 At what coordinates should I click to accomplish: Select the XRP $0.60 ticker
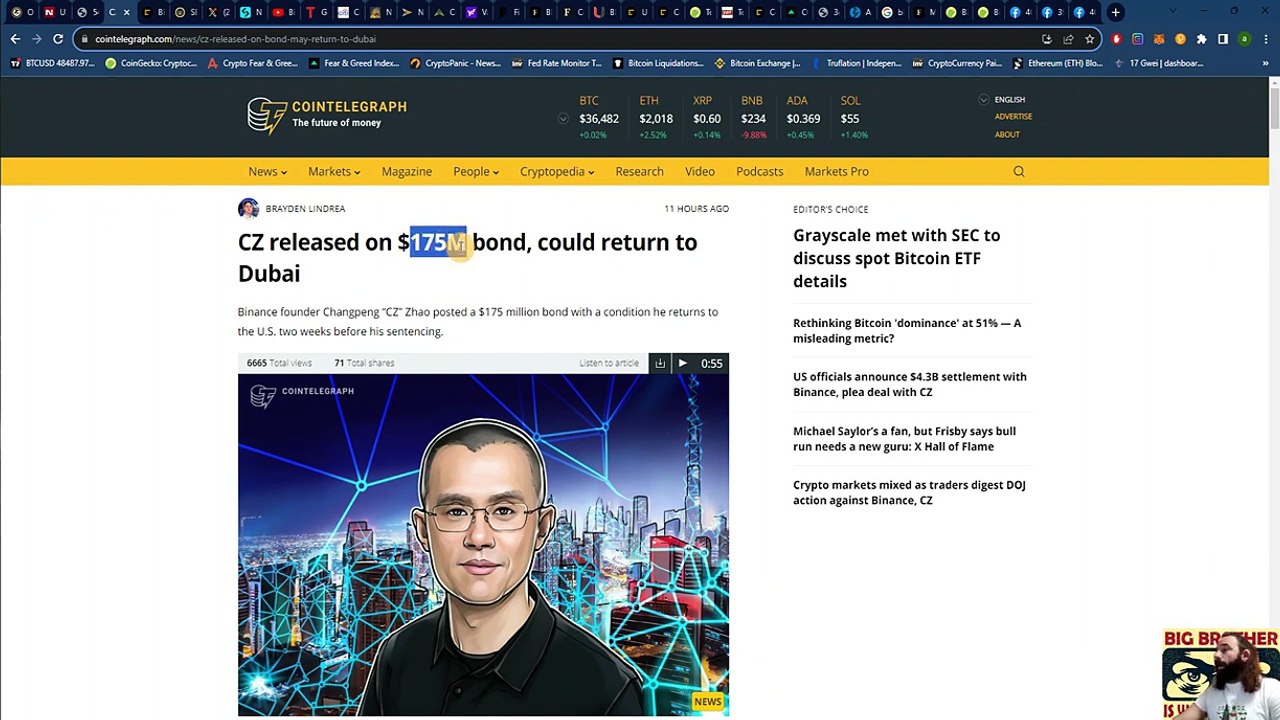[707, 117]
